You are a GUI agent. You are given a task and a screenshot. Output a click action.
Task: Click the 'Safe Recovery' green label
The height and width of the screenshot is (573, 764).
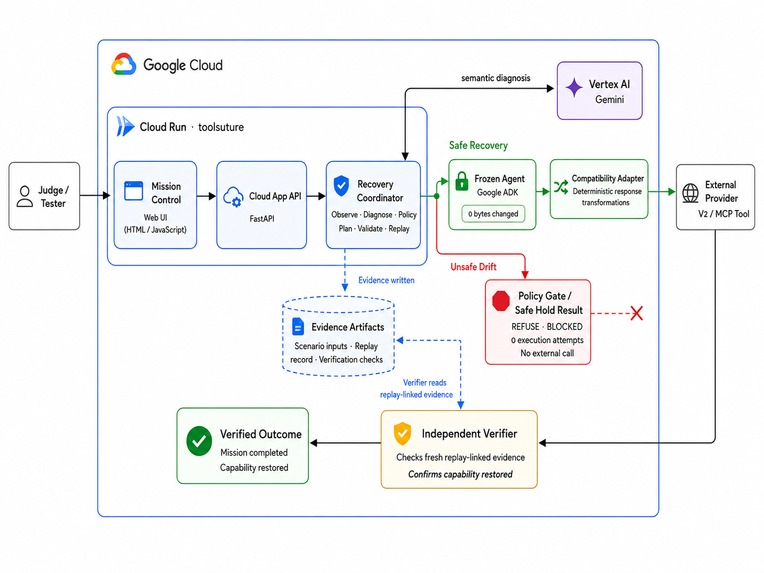tap(478, 145)
